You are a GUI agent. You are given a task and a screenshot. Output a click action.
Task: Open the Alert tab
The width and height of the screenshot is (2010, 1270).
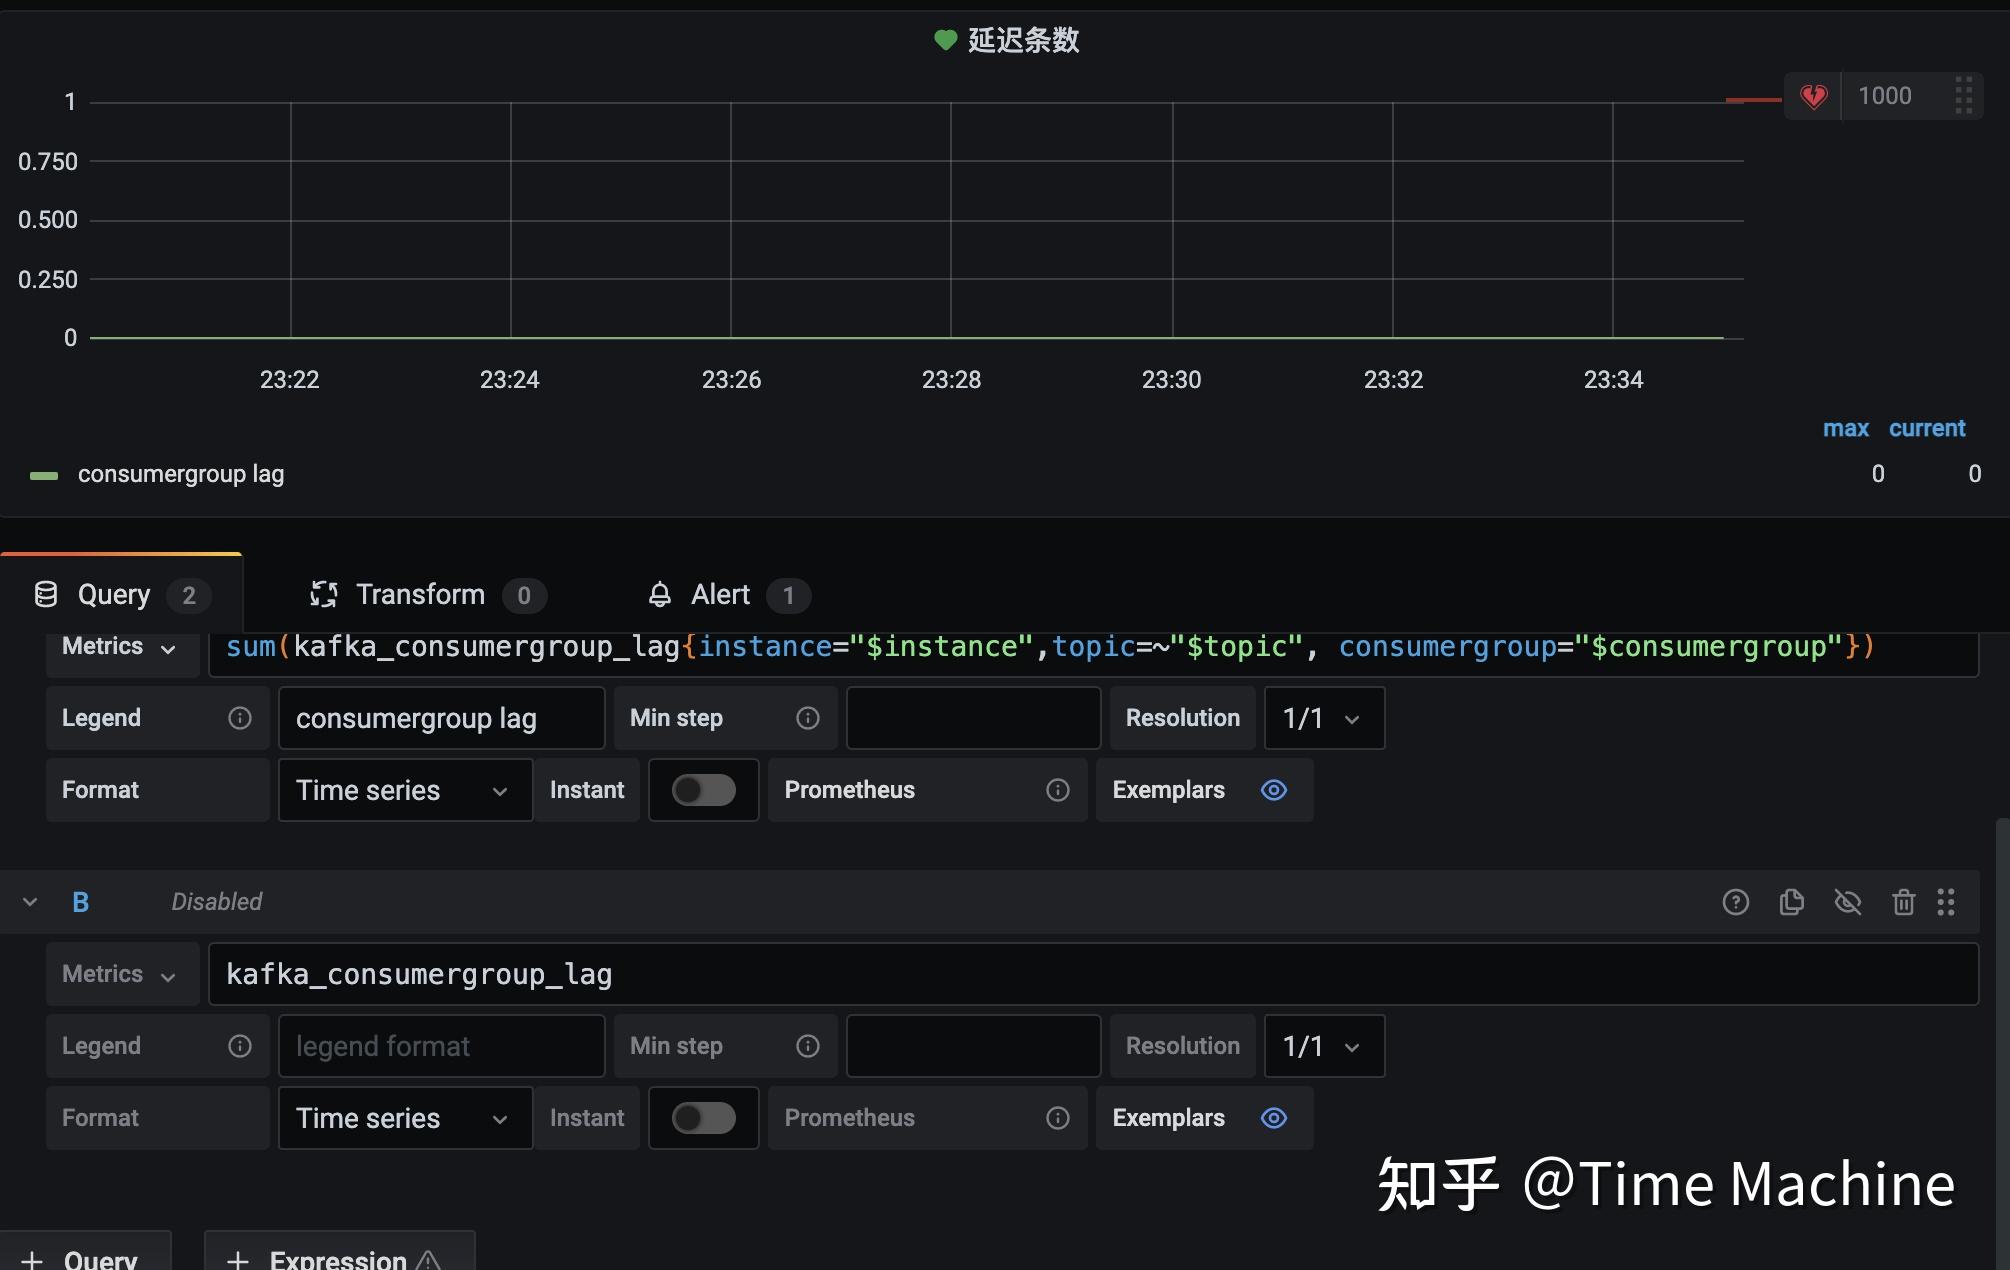[x=722, y=594]
